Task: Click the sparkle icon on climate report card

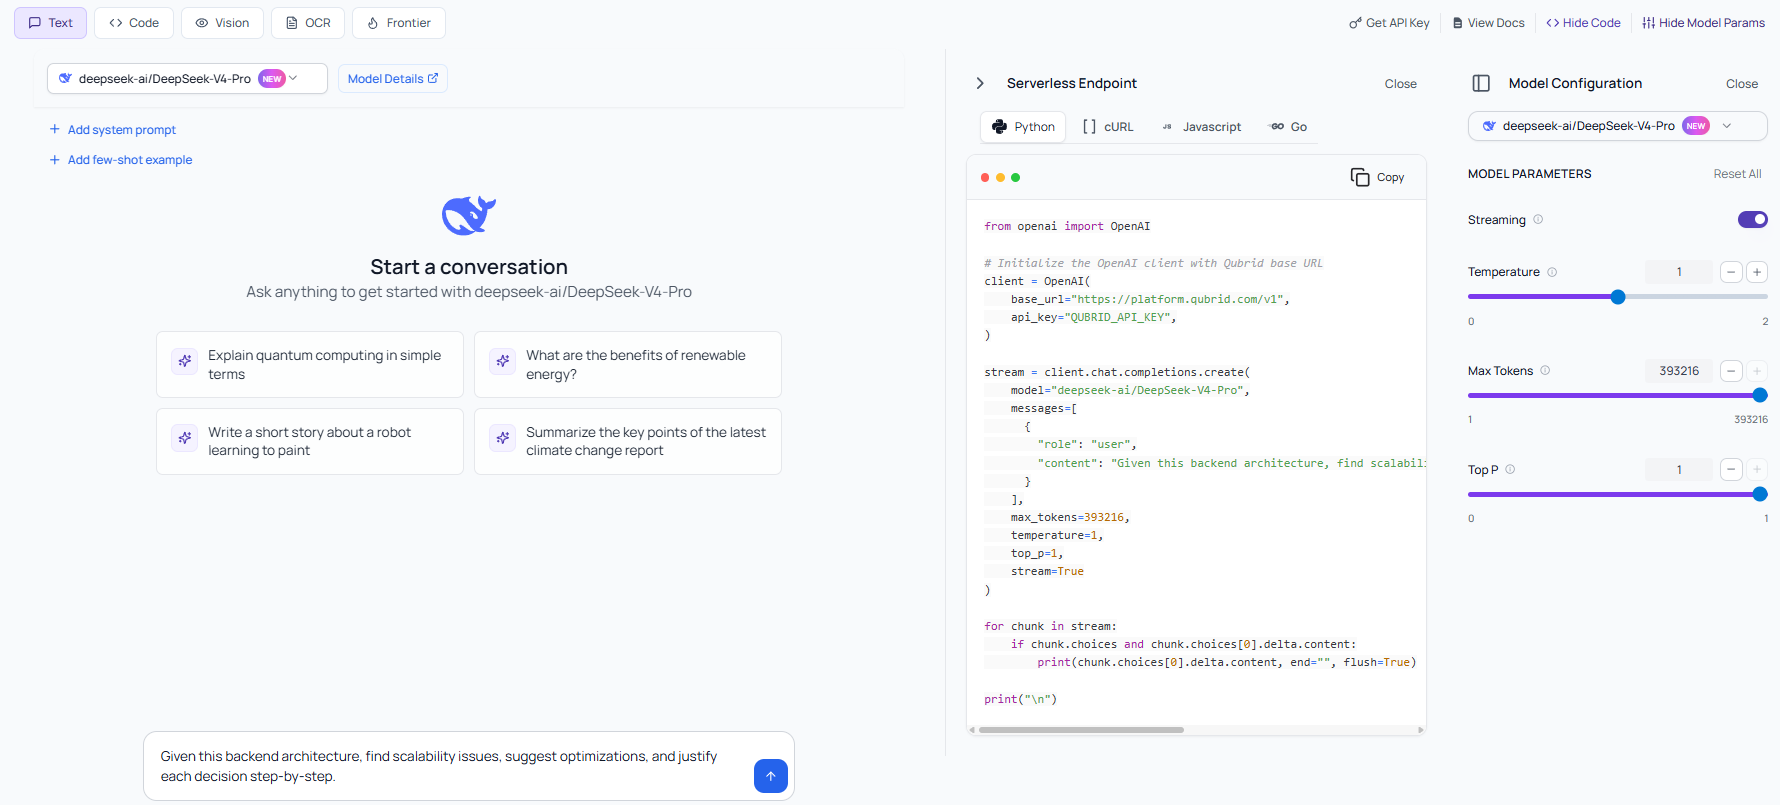Action: [x=503, y=438]
